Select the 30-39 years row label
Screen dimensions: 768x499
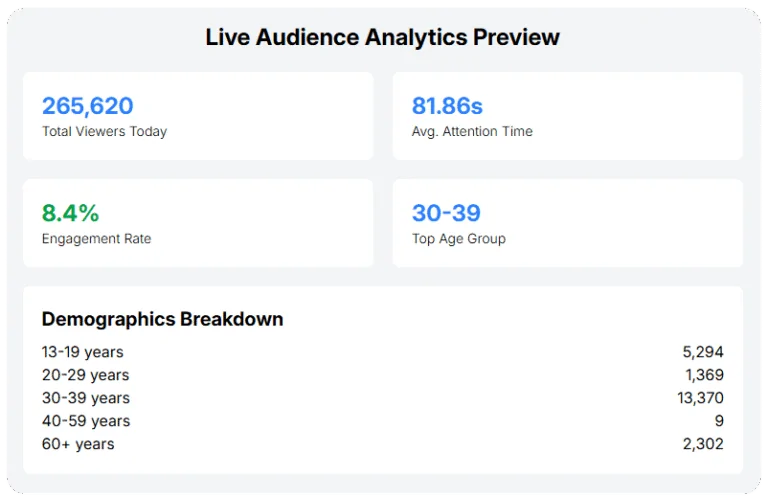[x=85, y=398]
